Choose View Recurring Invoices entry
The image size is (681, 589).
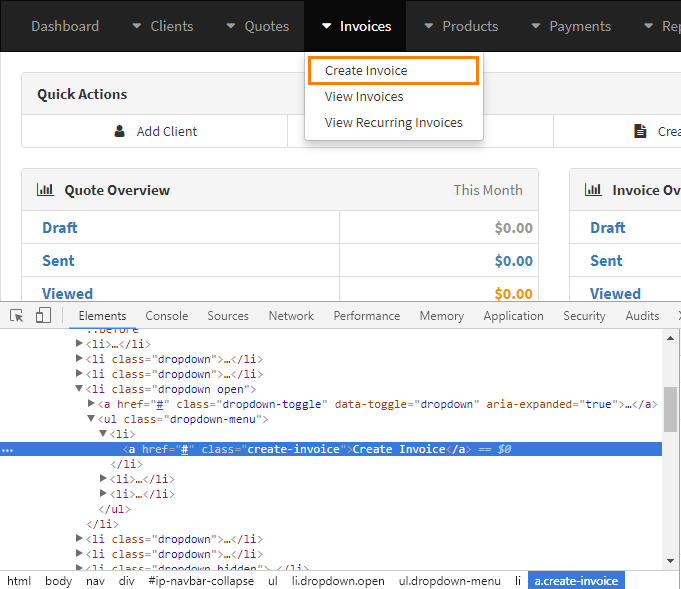[x=393, y=122]
